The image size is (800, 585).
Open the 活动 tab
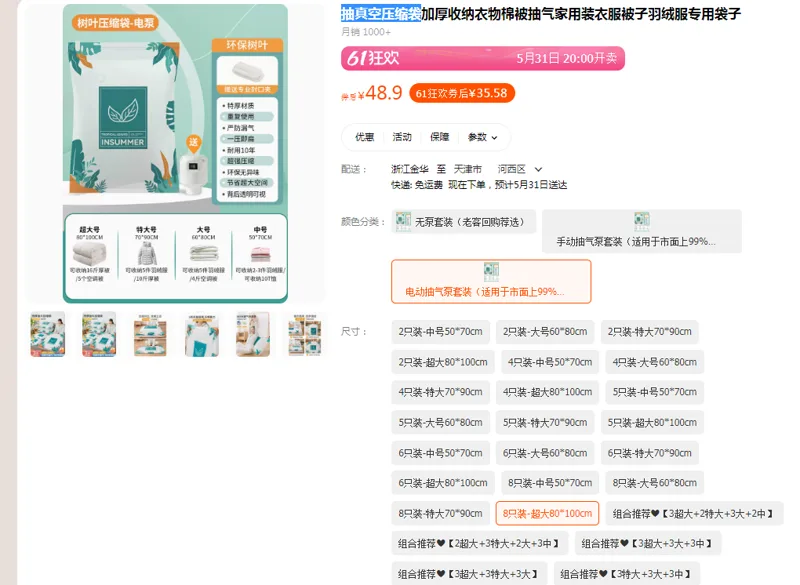[402, 137]
